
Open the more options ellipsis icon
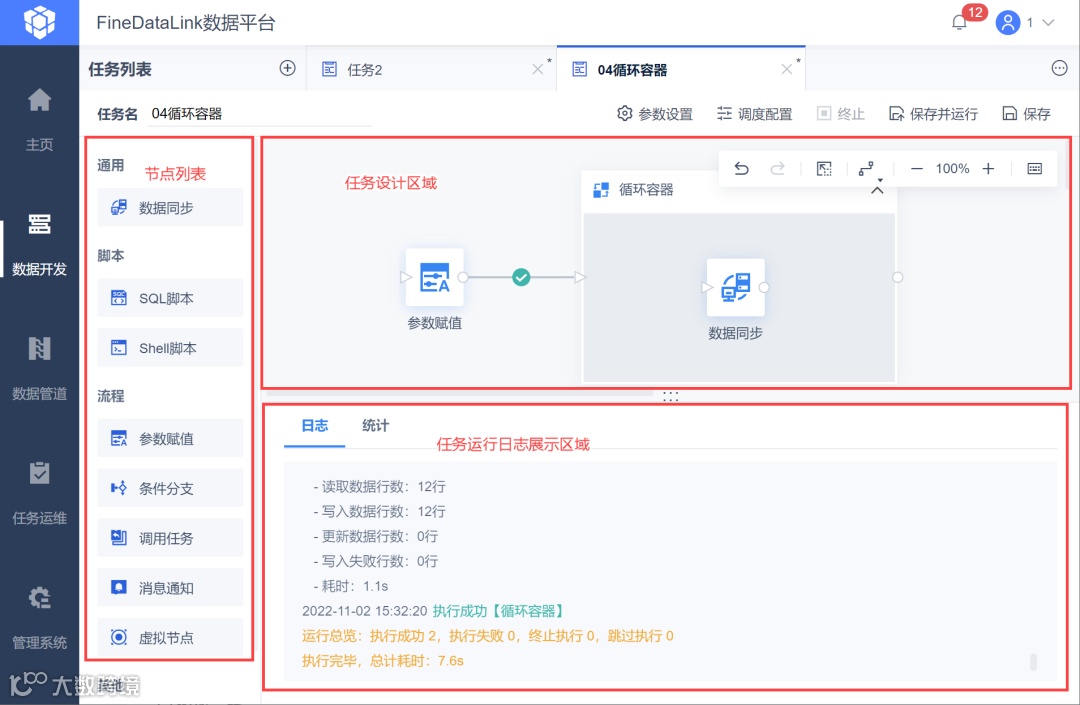point(1059,68)
